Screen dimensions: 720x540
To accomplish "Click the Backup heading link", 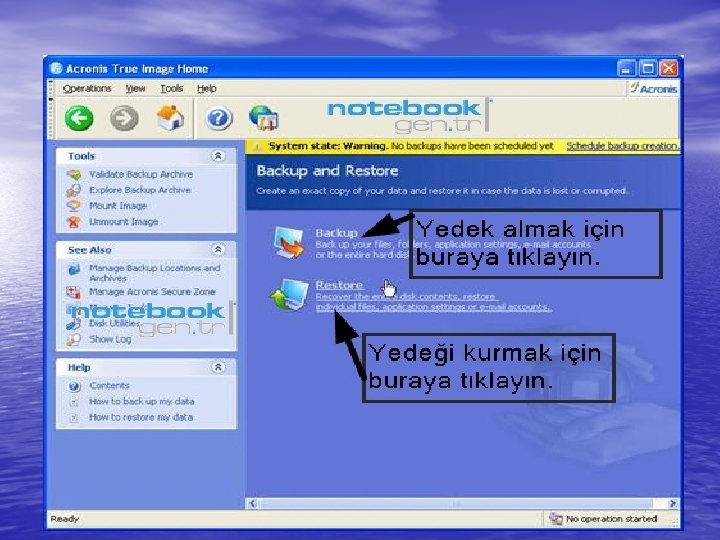I will point(336,233).
